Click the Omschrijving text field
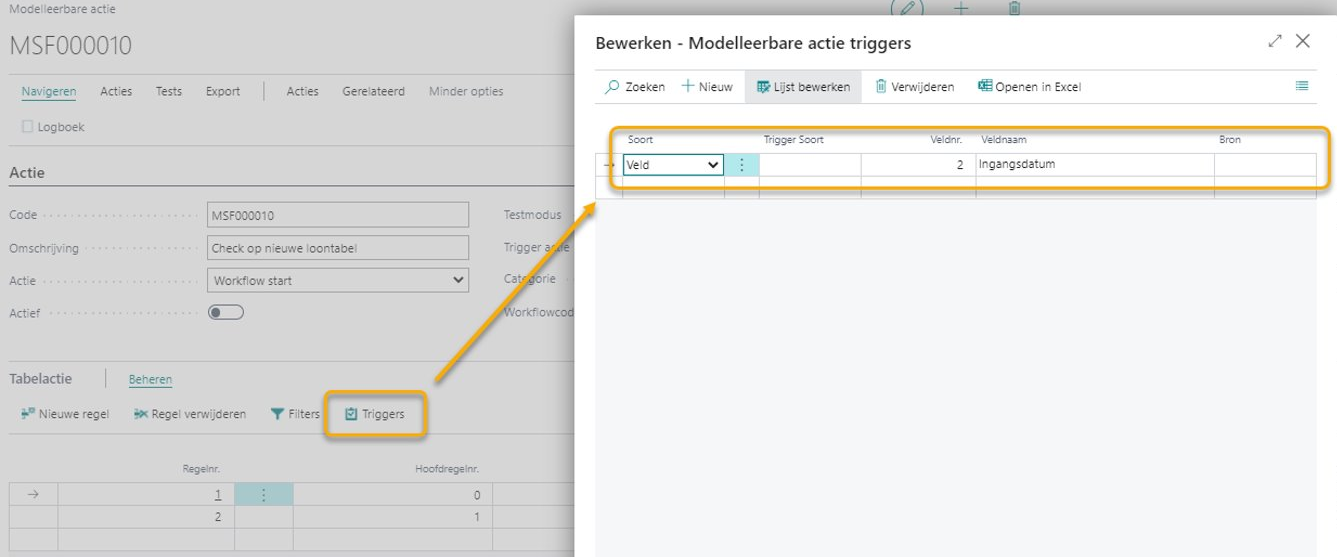The image size is (1337, 557). 337,248
